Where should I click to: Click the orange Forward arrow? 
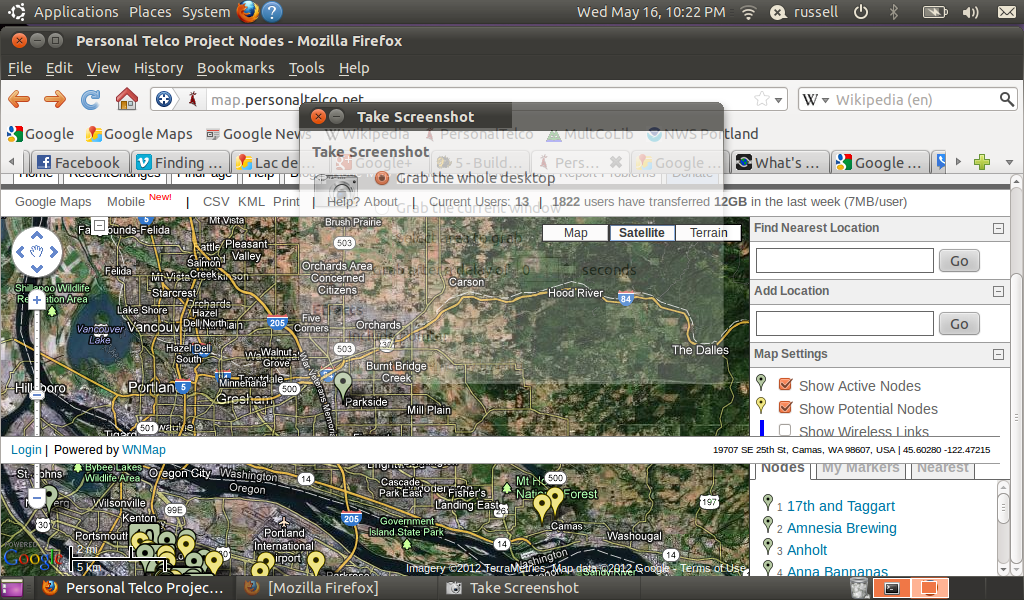coord(55,99)
